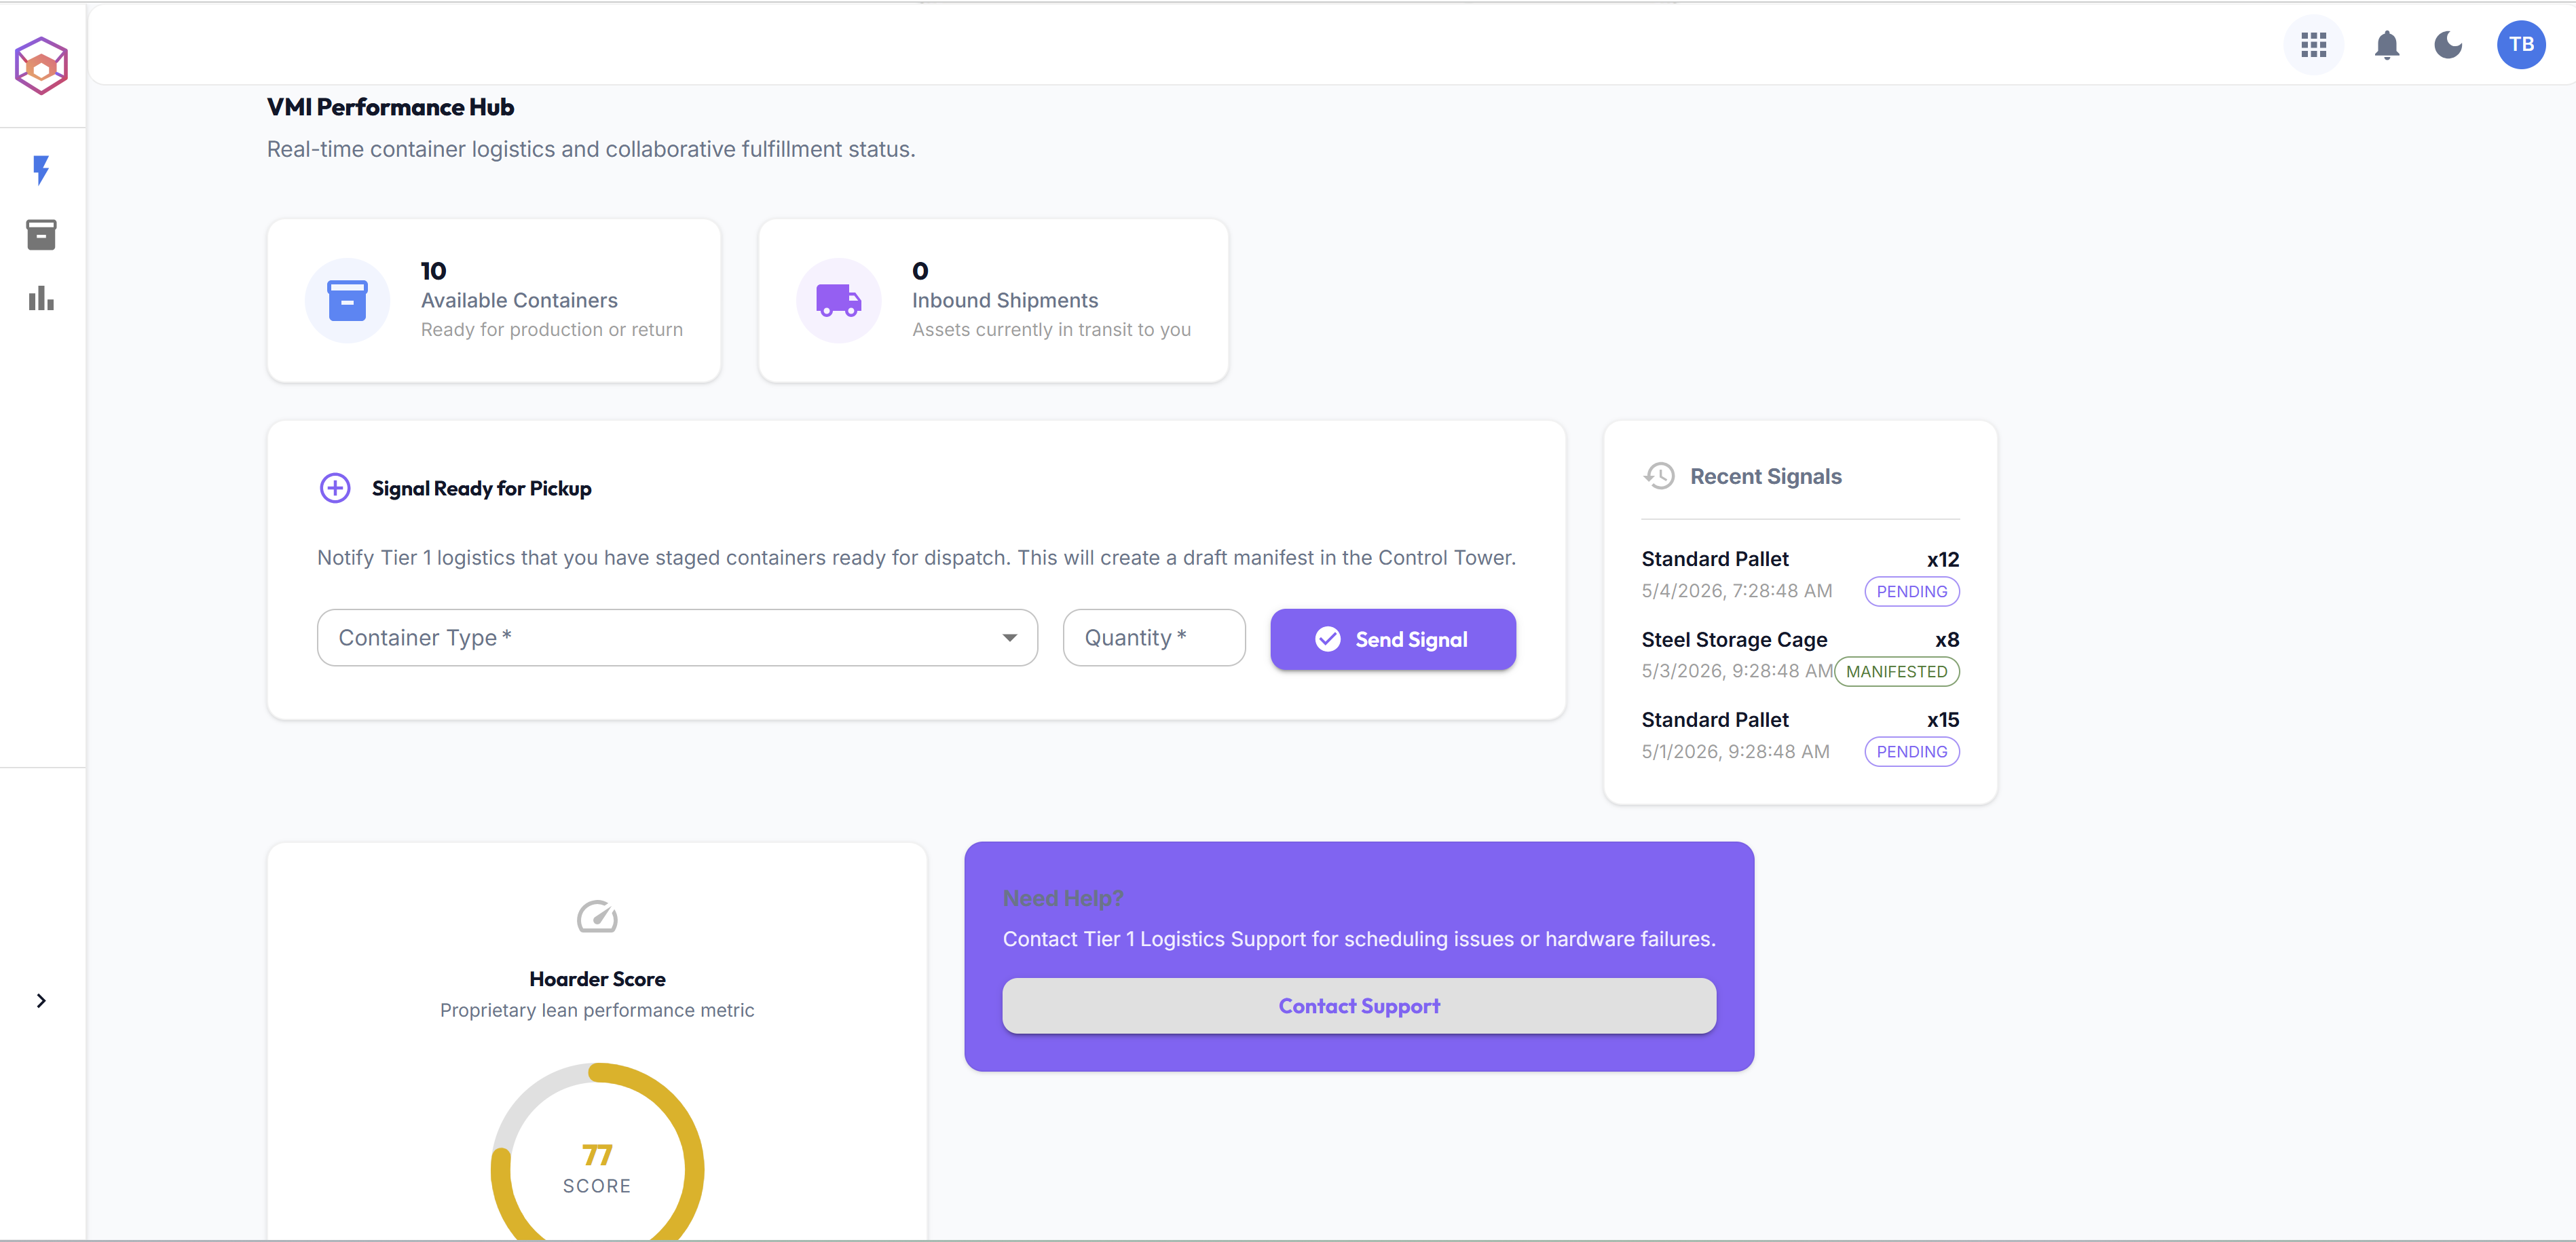Toggle dark mode with the moon icon
The width and height of the screenshot is (2576, 1242).
pyautogui.click(x=2448, y=45)
